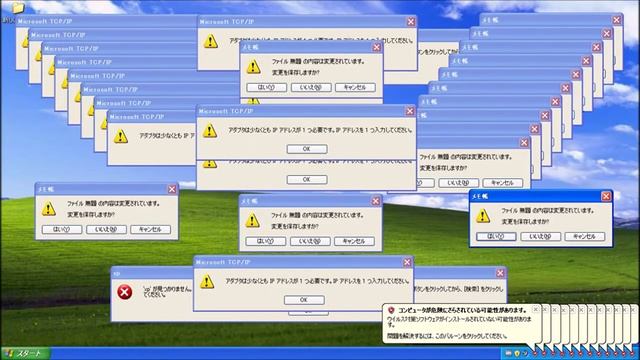Choose いいえ in the half-covered メモ帳 dialog of the right cascade
Viewport: 640px width, 360px height.
click(x=459, y=183)
